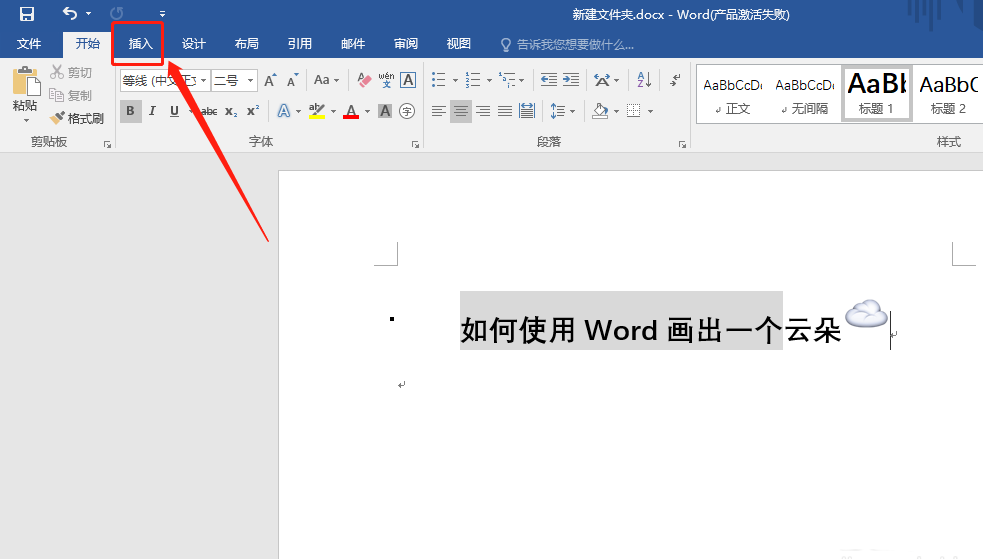Click the Sort A-Z icon
Screen dimensions: 983x559
pyautogui.click(x=644, y=80)
